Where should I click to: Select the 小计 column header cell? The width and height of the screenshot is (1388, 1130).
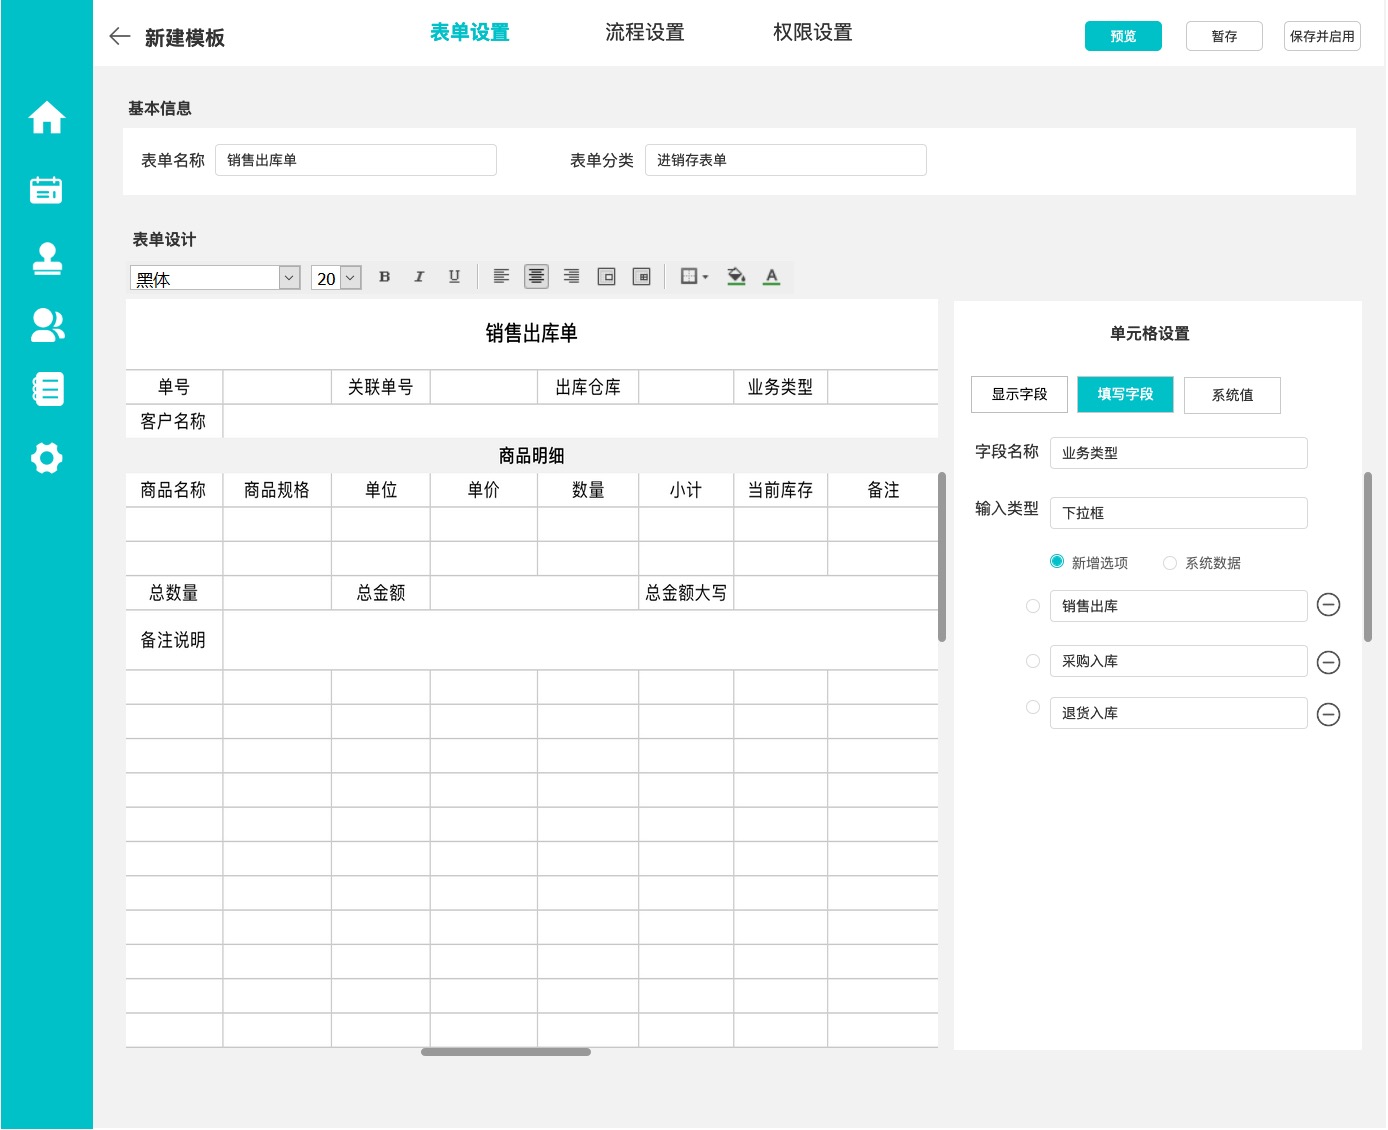click(x=686, y=490)
